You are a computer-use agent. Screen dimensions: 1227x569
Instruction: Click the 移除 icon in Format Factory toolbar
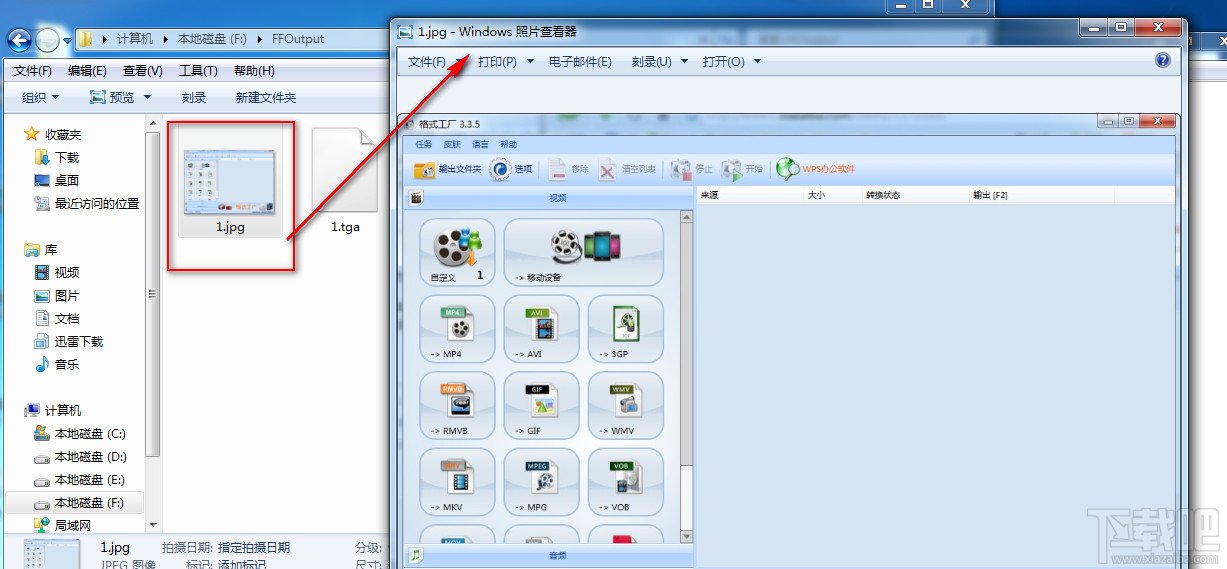tap(557, 169)
